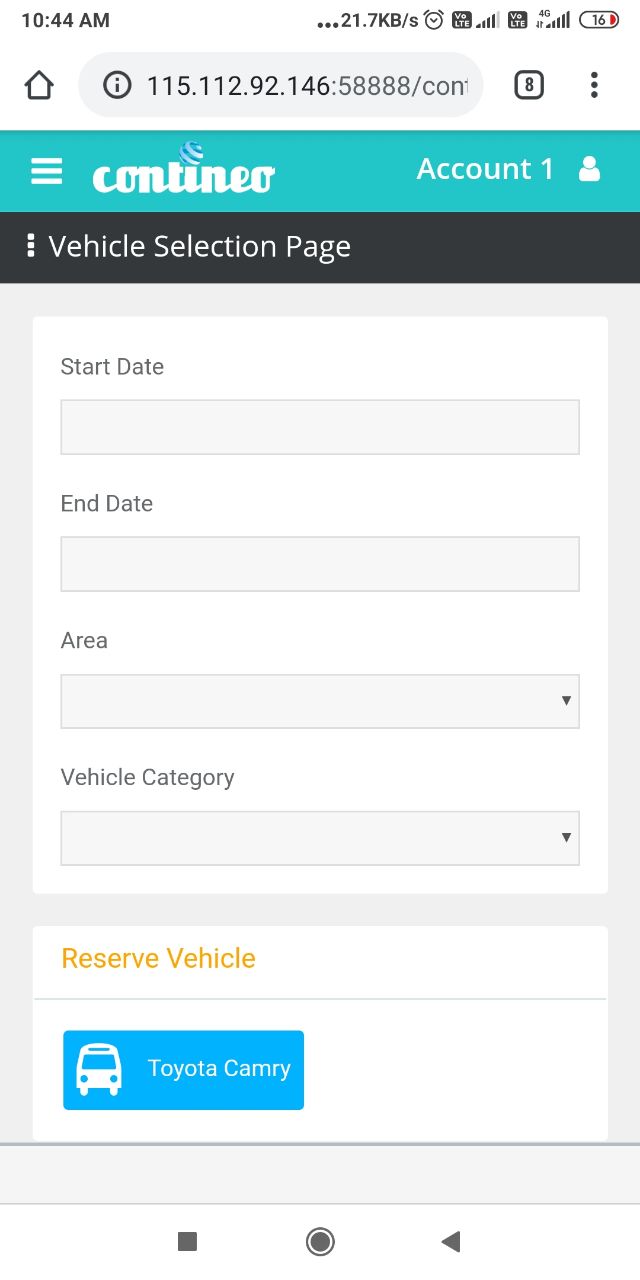Tap the contineo logo
Image resolution: width=640 pixels, height=1280 pixels.
tap(183, 168)
